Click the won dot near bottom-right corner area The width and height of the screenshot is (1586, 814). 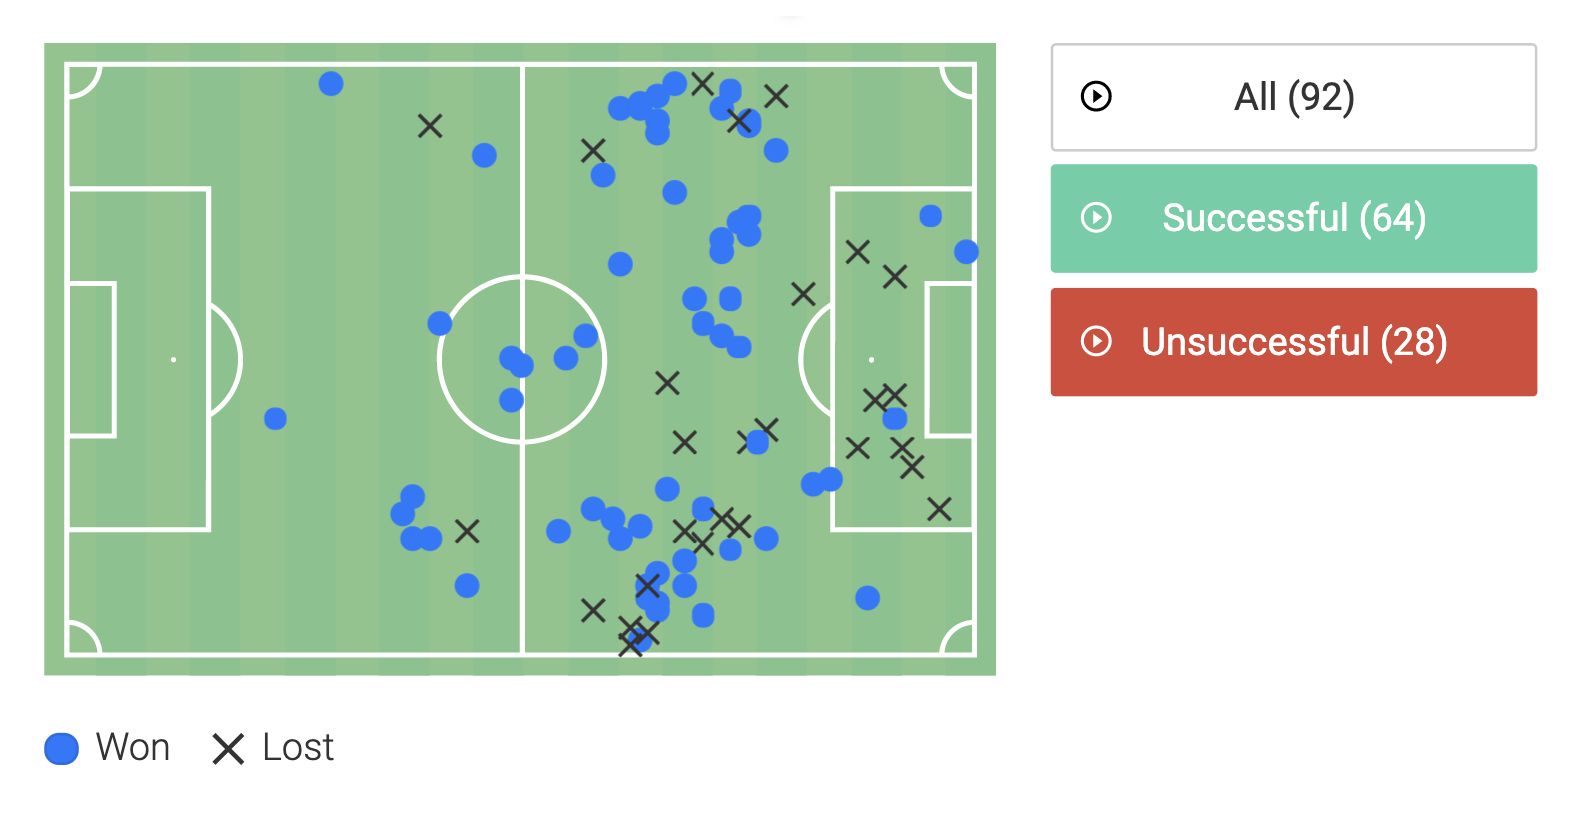[x=867, y=598]
